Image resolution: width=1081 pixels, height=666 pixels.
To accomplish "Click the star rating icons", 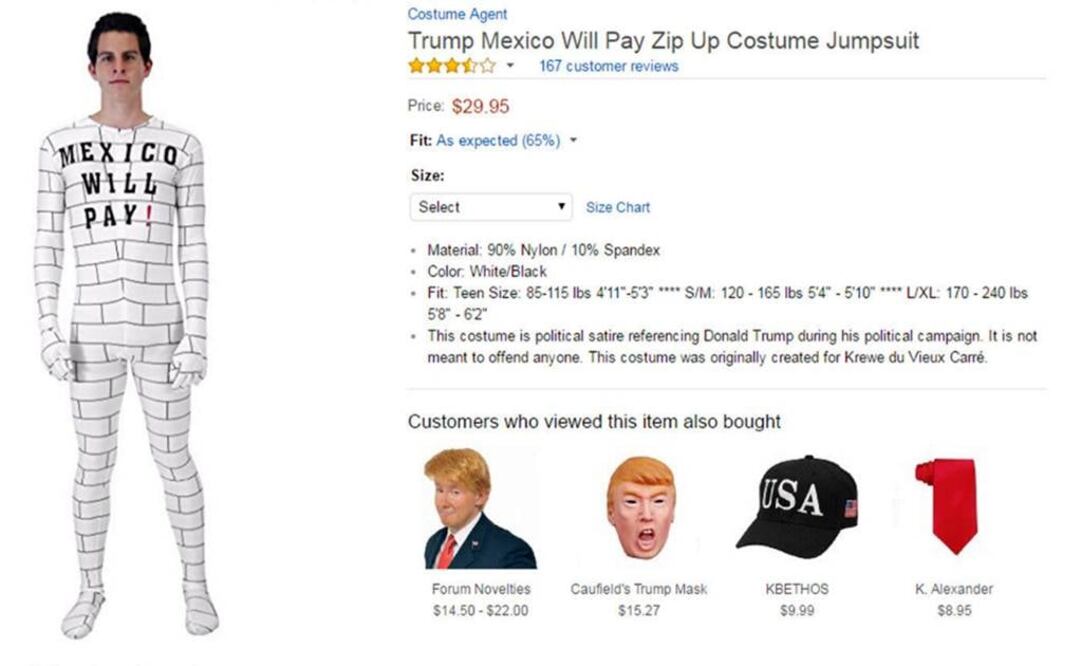I will coord(451,66).
